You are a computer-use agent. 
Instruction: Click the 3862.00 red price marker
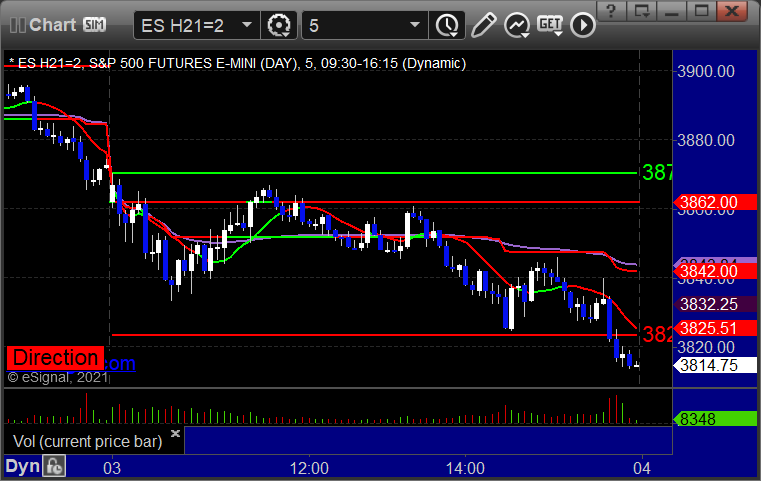pyautogui.click(x=715, y=202)
